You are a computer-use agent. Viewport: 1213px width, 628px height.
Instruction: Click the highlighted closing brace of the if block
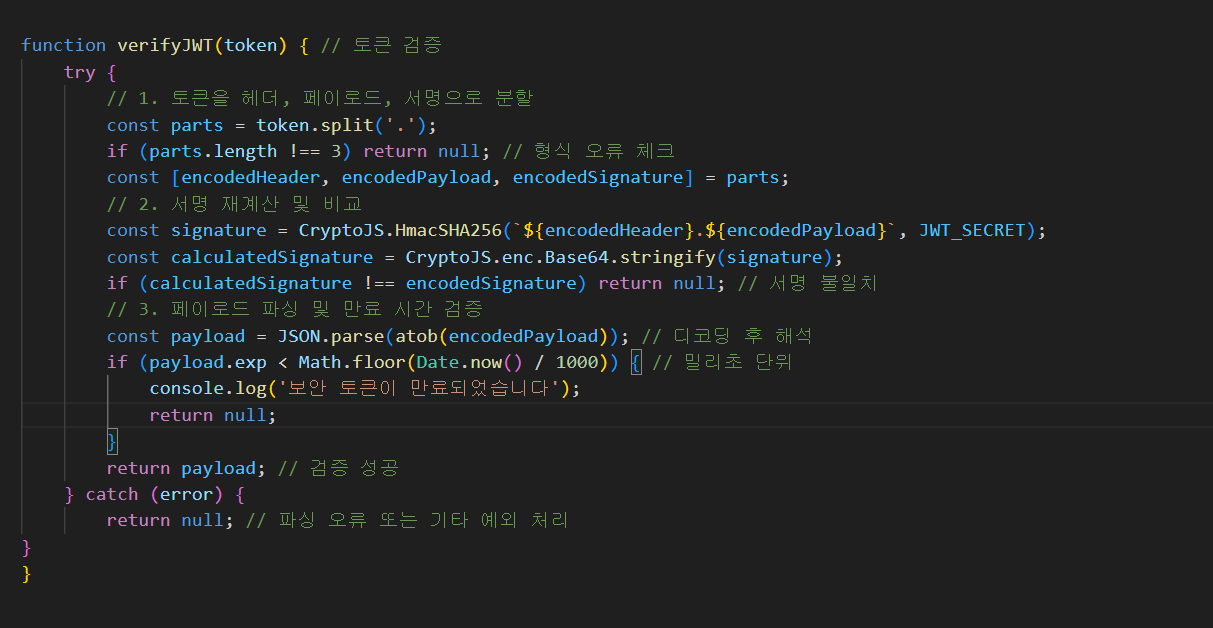click(x=112, y=441)
